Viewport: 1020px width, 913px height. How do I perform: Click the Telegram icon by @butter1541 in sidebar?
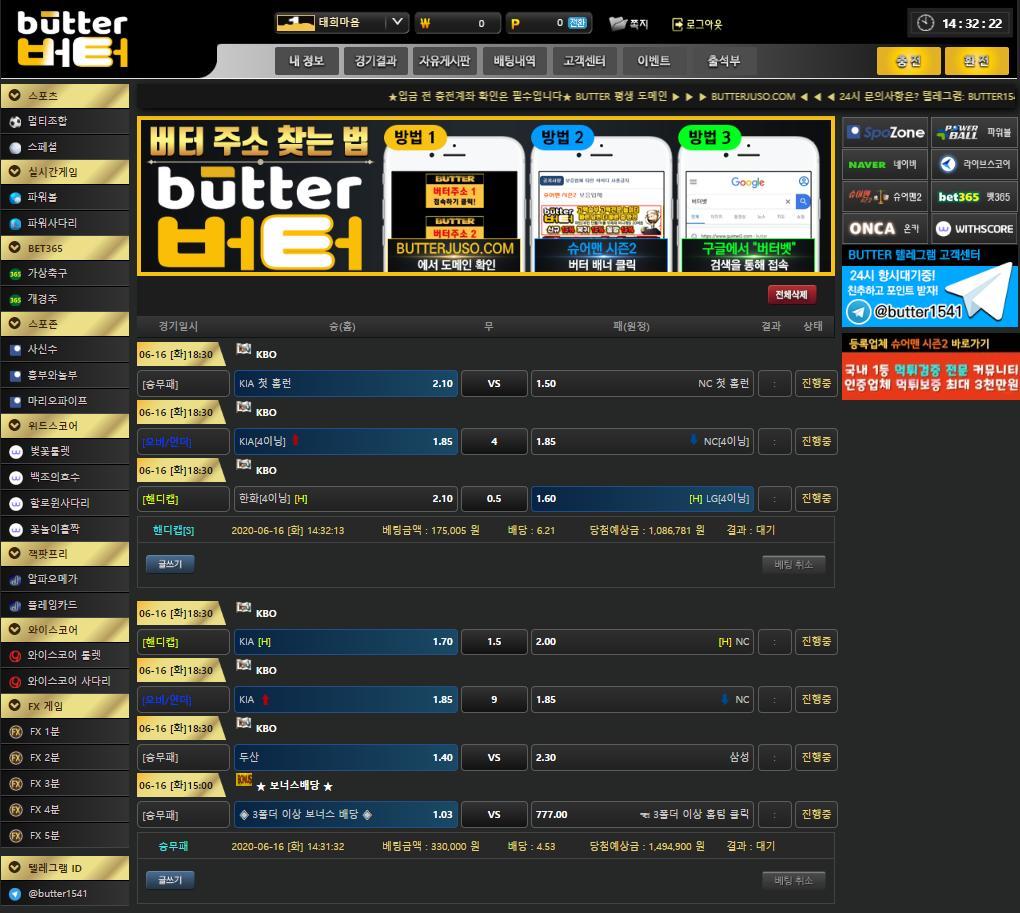[x=15, y=894]
